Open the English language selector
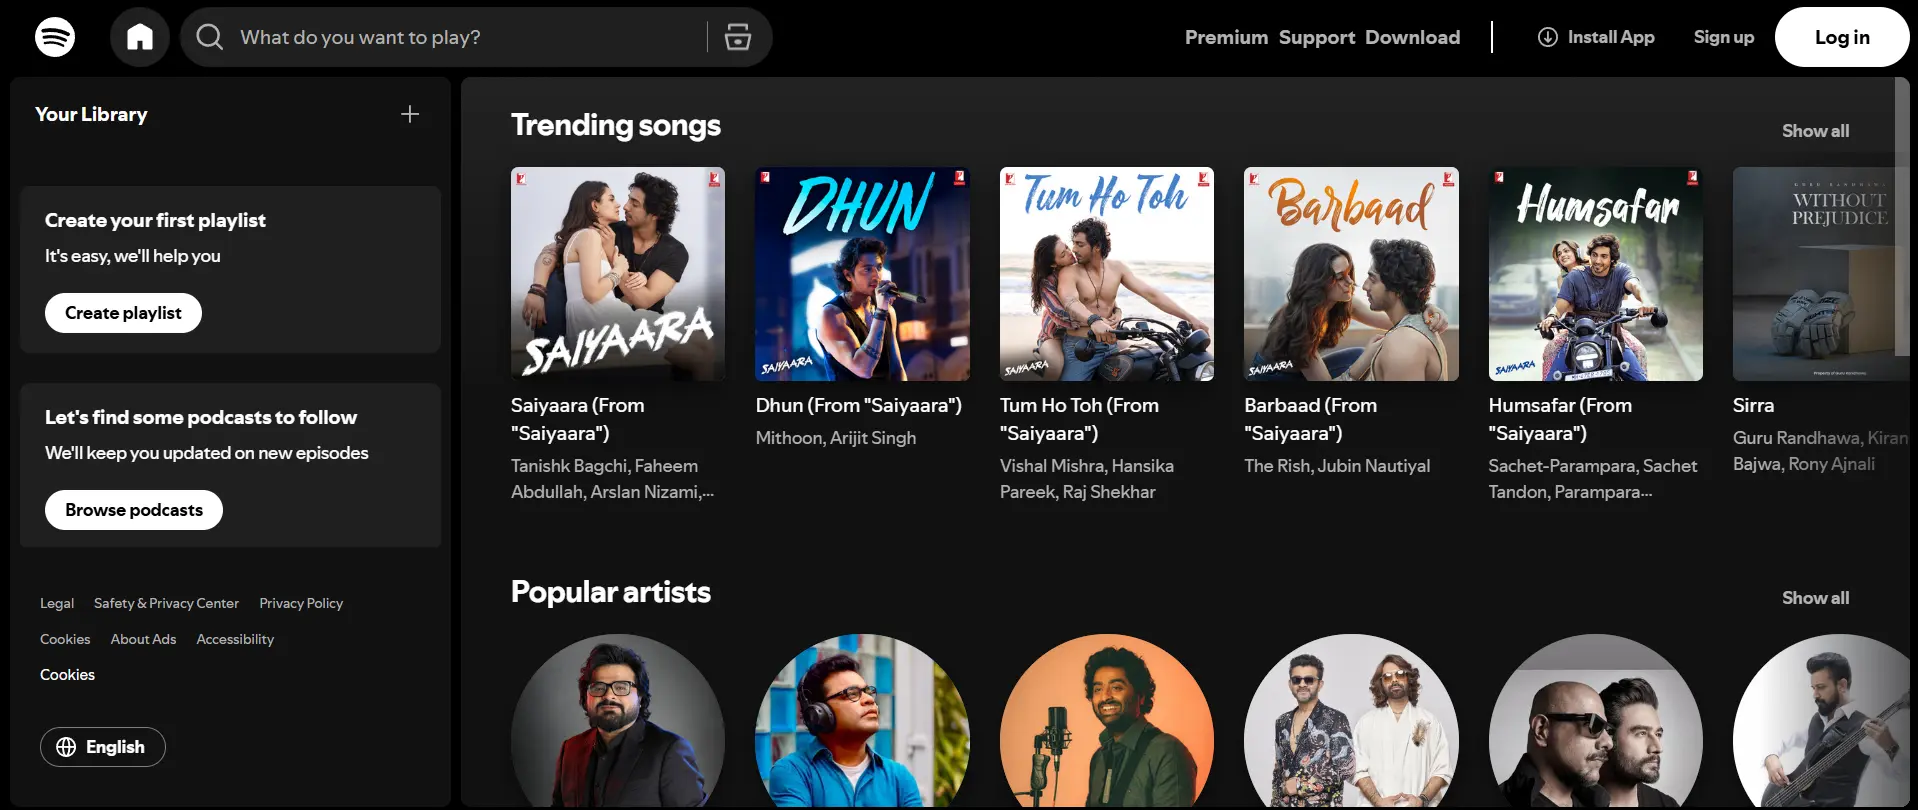The image size is (1918, 810). pyautogui.click(x=103, y=747)
